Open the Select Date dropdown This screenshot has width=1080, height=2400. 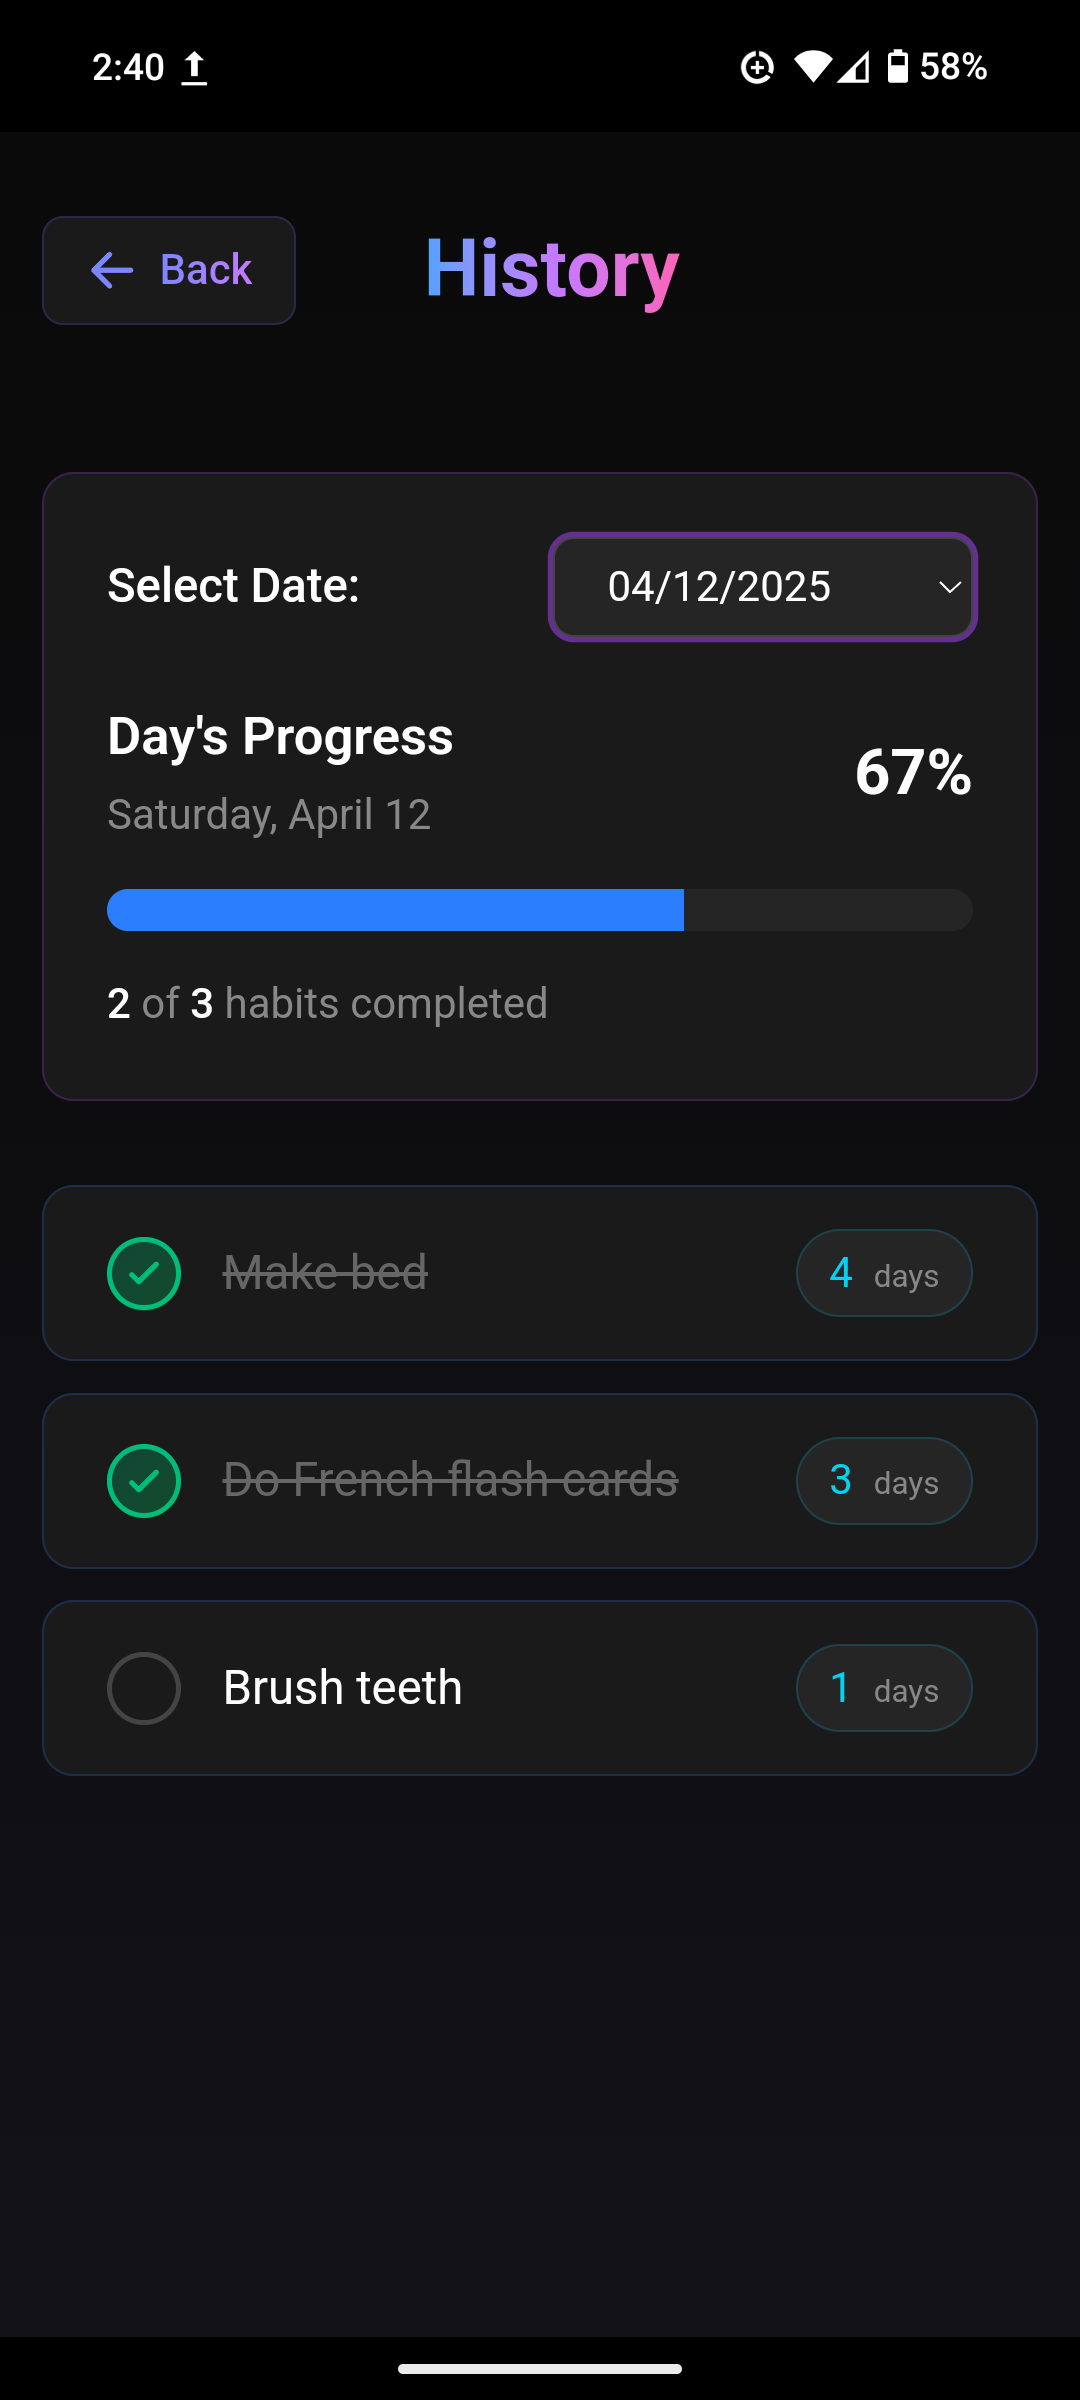[x=762, y=587]
